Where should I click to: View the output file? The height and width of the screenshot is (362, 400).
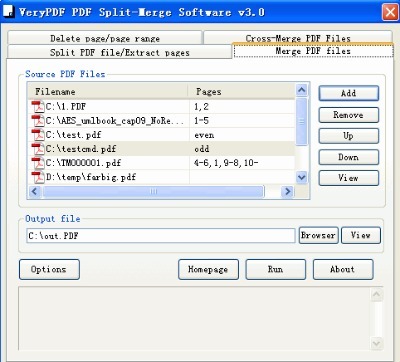click(x=361, y=235)
